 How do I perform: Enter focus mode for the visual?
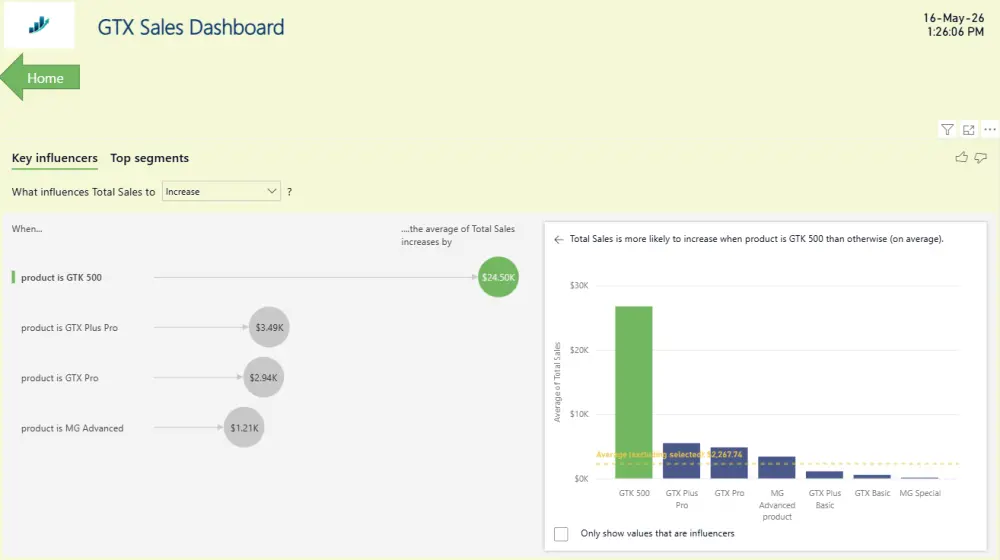(x=968, y=129)
